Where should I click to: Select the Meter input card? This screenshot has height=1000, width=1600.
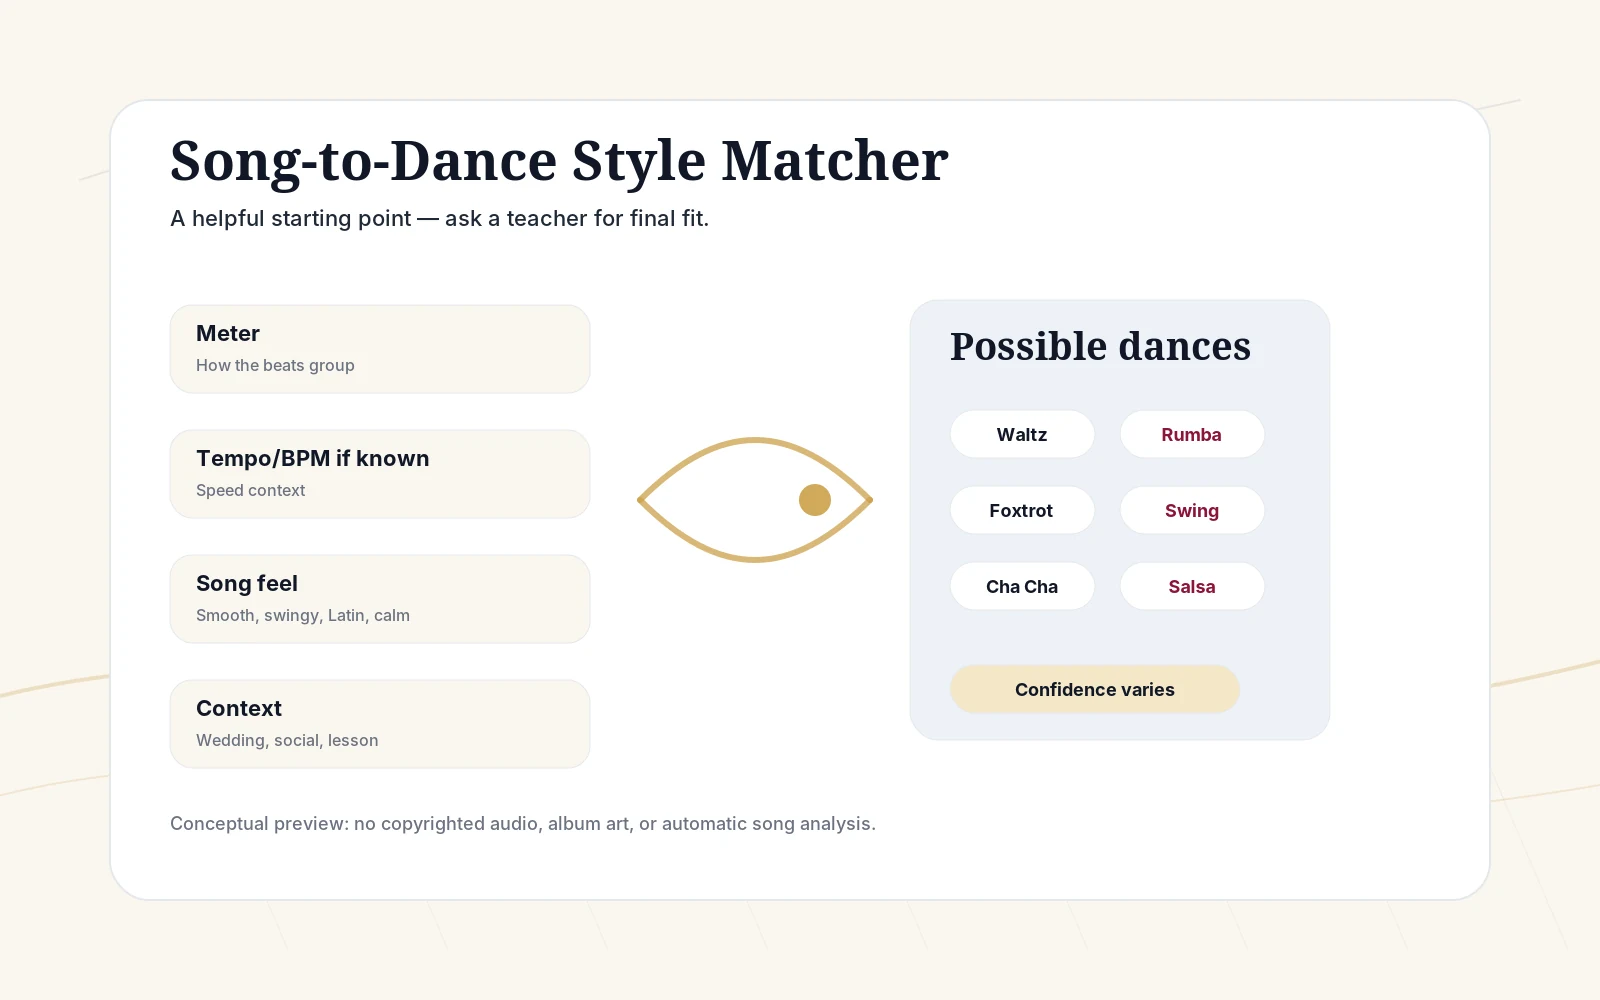380,349
